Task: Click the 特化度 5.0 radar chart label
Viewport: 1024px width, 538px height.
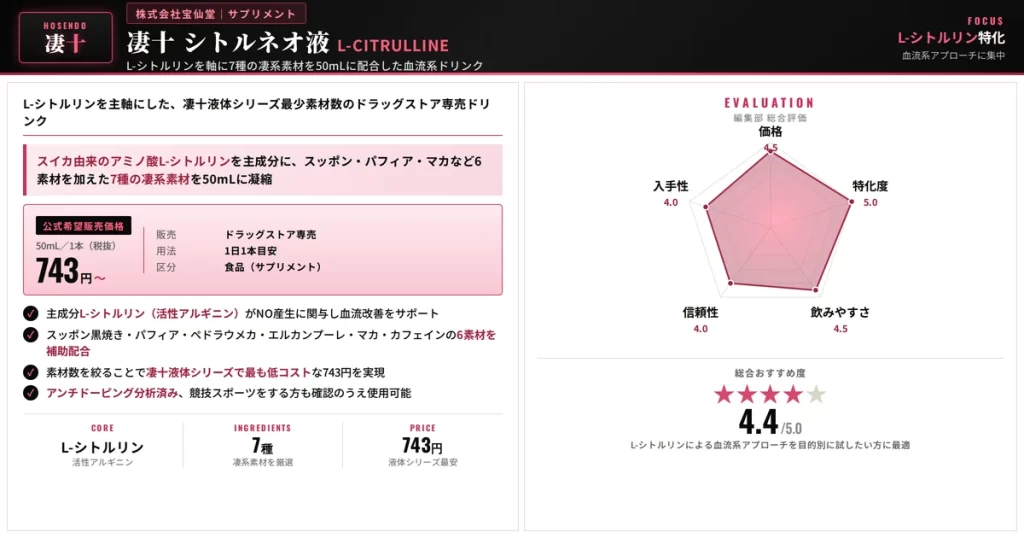Action: pos(870,193)
